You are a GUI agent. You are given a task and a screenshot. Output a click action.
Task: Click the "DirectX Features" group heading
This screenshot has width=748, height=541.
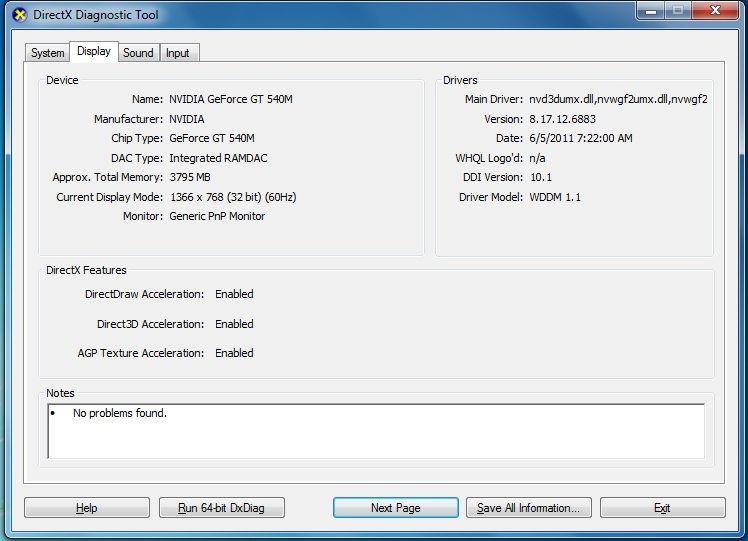tap(86, 270)
